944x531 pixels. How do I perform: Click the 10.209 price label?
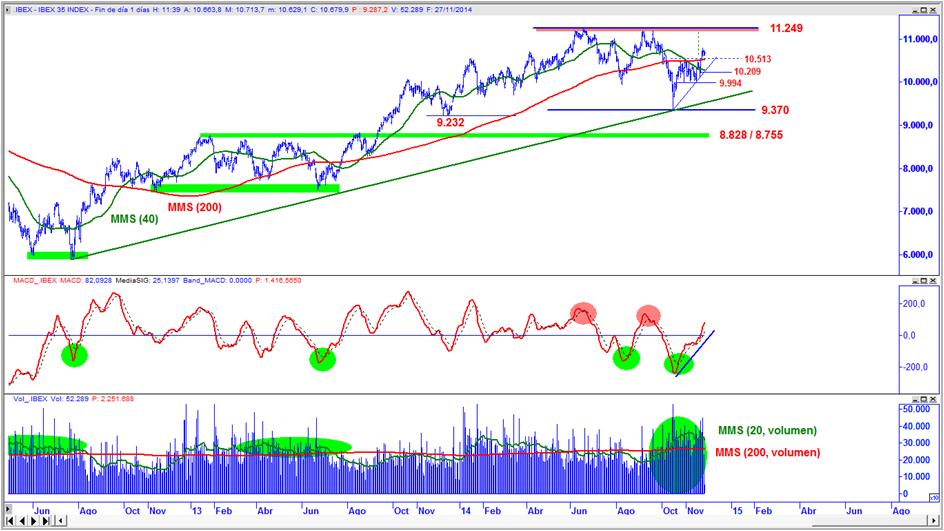click(747, 71)
